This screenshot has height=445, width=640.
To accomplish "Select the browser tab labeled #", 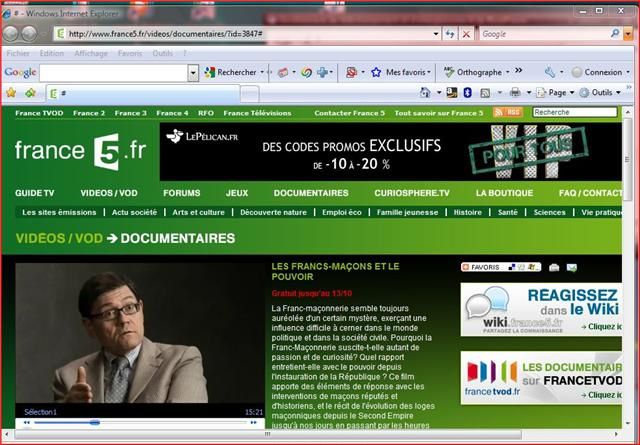I will click(143, 93).
